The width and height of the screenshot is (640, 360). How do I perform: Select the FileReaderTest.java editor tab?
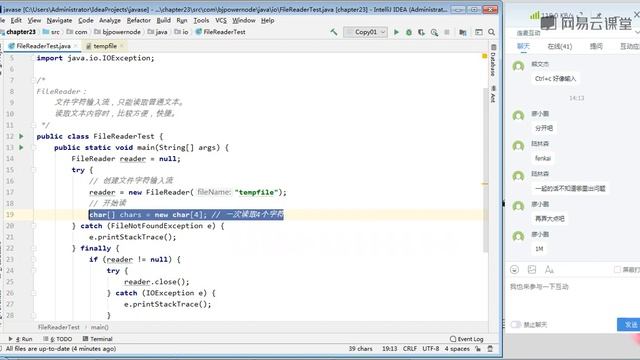click(43, 46)
